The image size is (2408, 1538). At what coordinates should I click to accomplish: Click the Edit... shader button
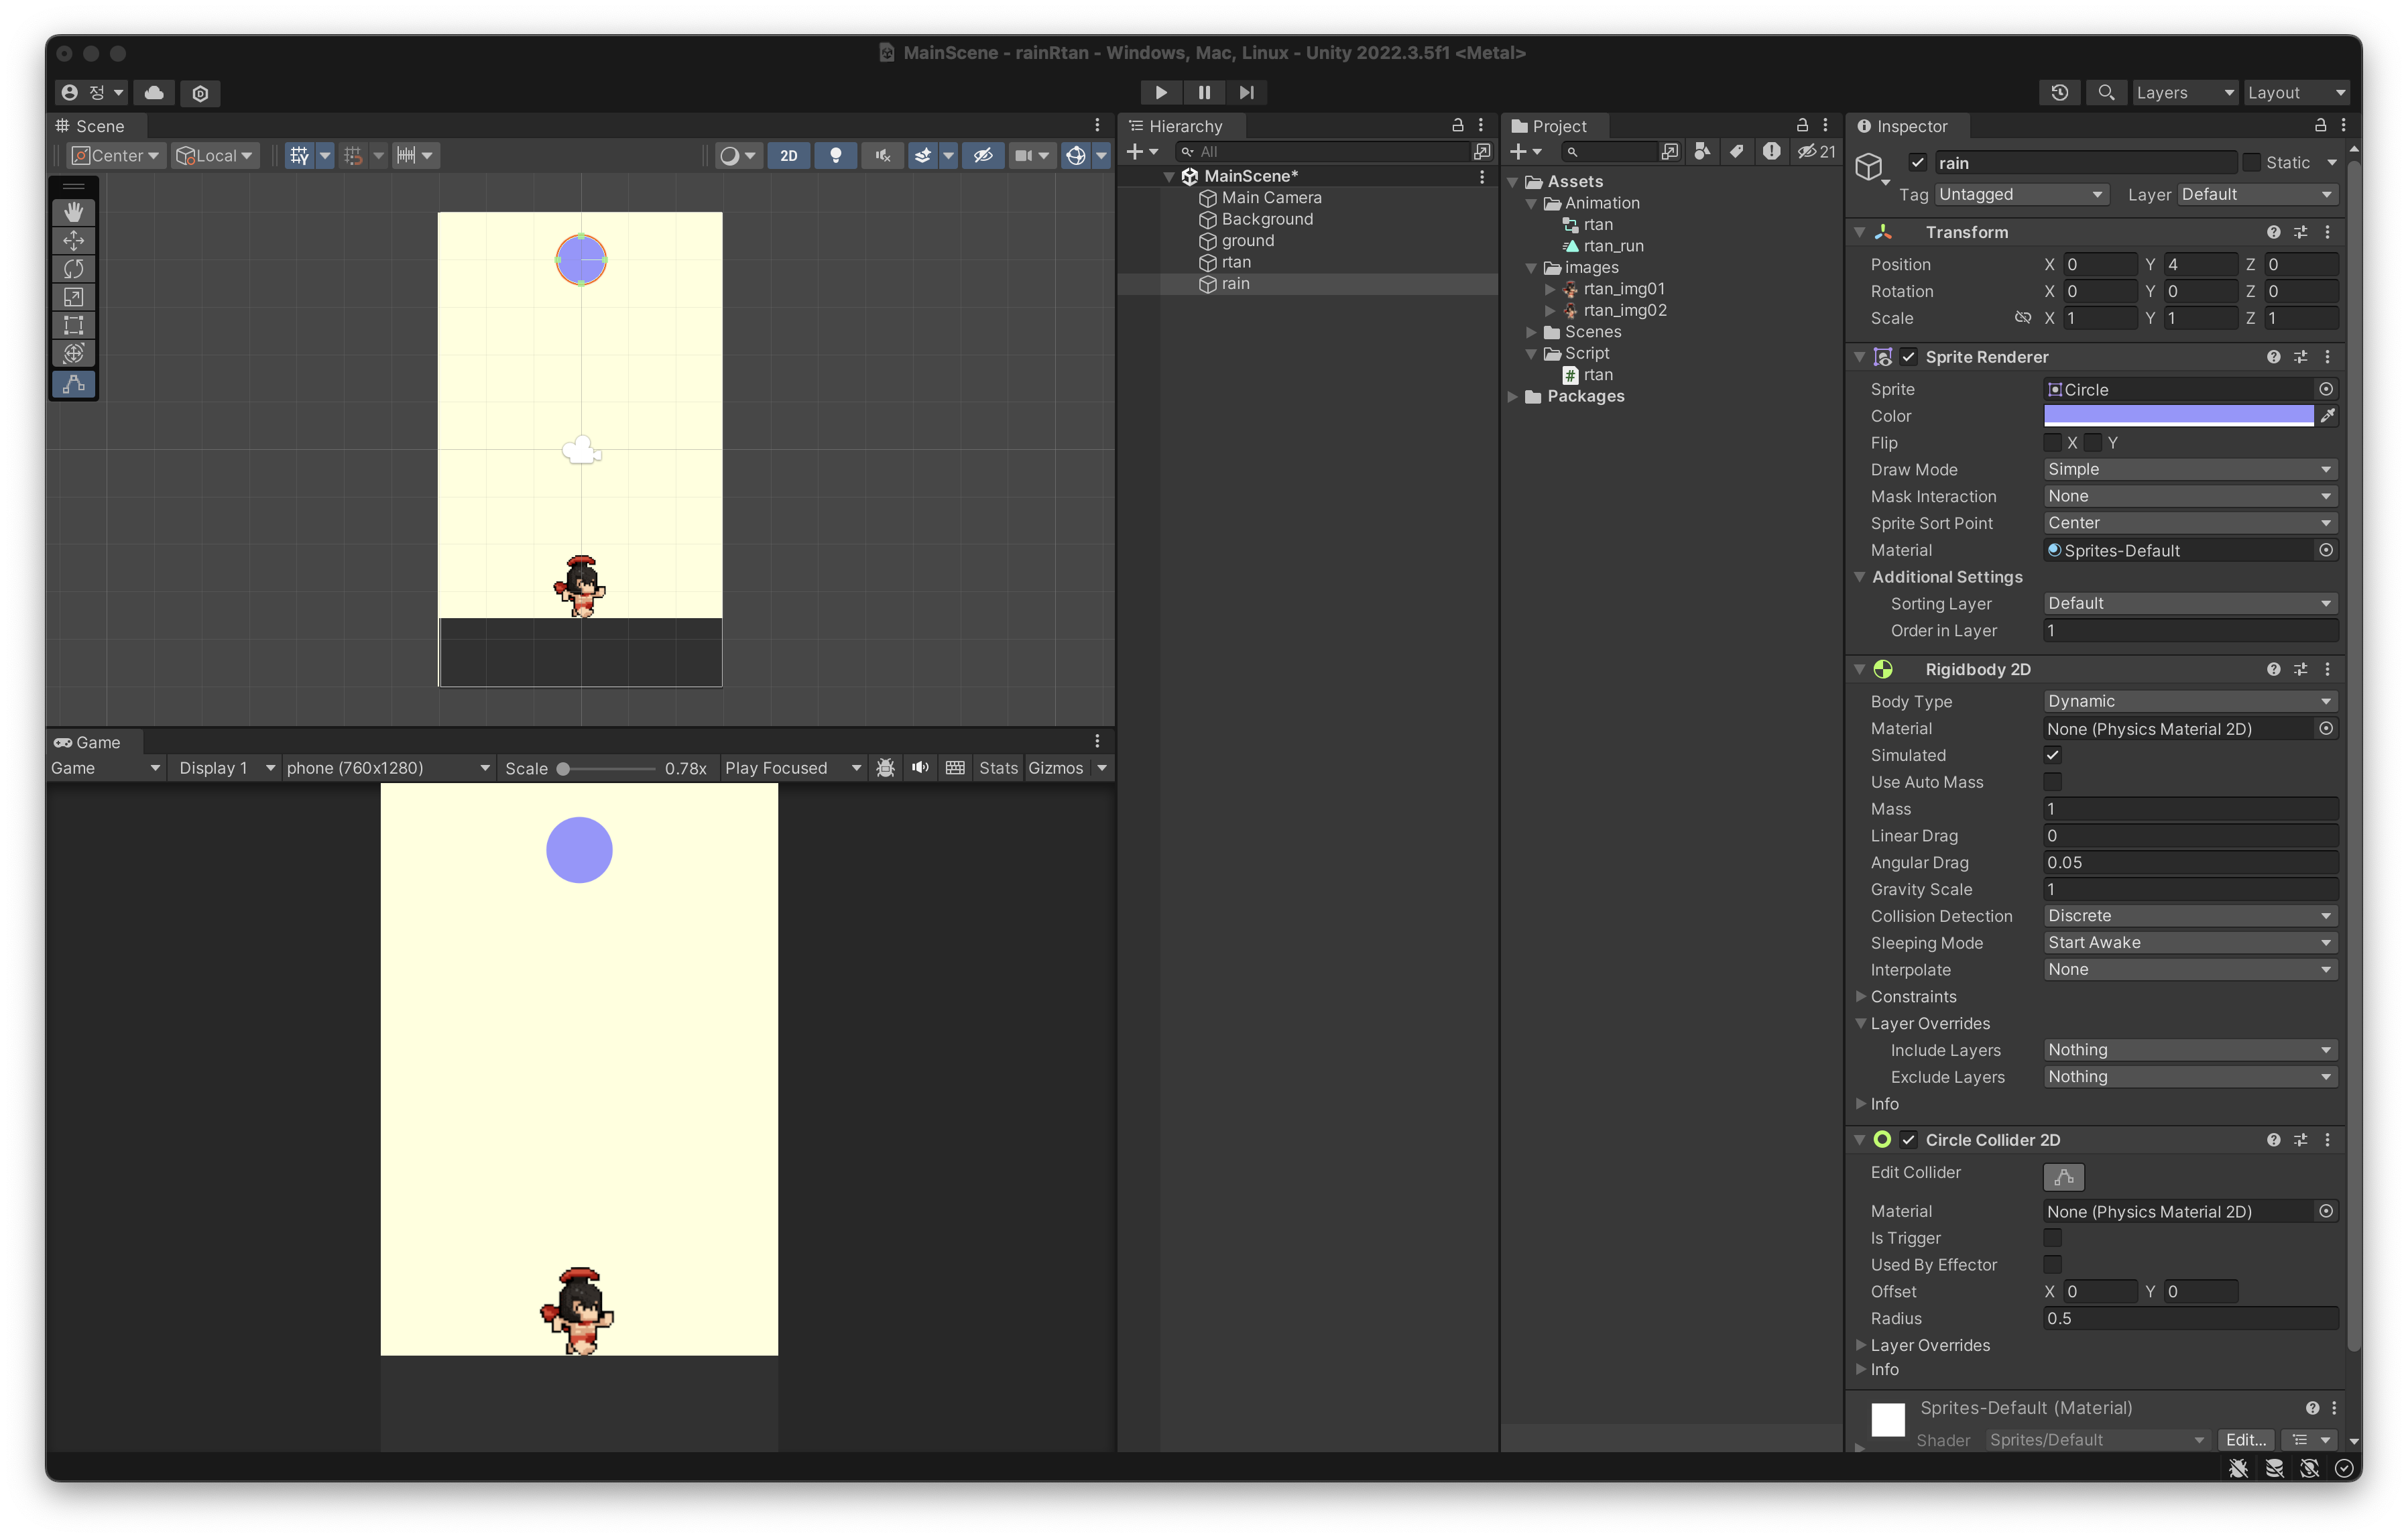pyautogui.click(x=2246, y=1439)
